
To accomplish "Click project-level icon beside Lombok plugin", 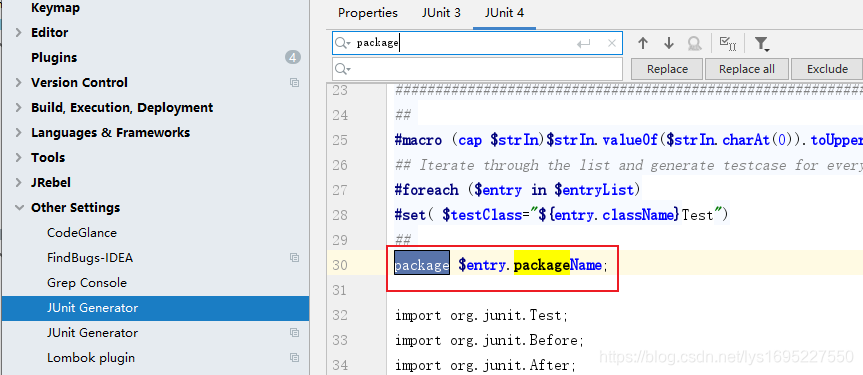I will (x=294, y=358).
